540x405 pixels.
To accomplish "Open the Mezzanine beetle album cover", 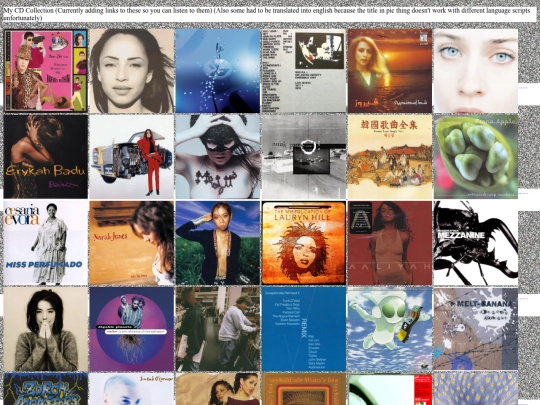I will pyautogui.click(x=476, y=243).
